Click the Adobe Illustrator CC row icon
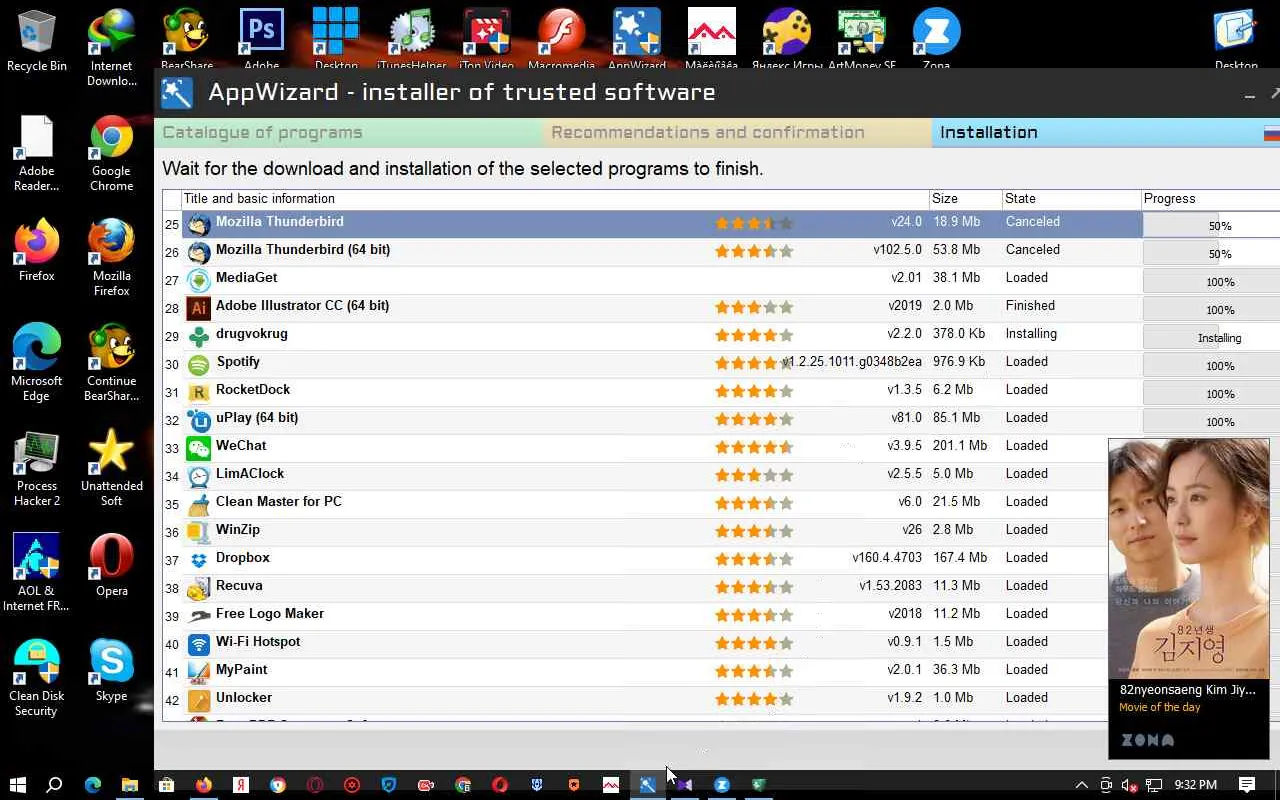 click(x=199, y=308)
